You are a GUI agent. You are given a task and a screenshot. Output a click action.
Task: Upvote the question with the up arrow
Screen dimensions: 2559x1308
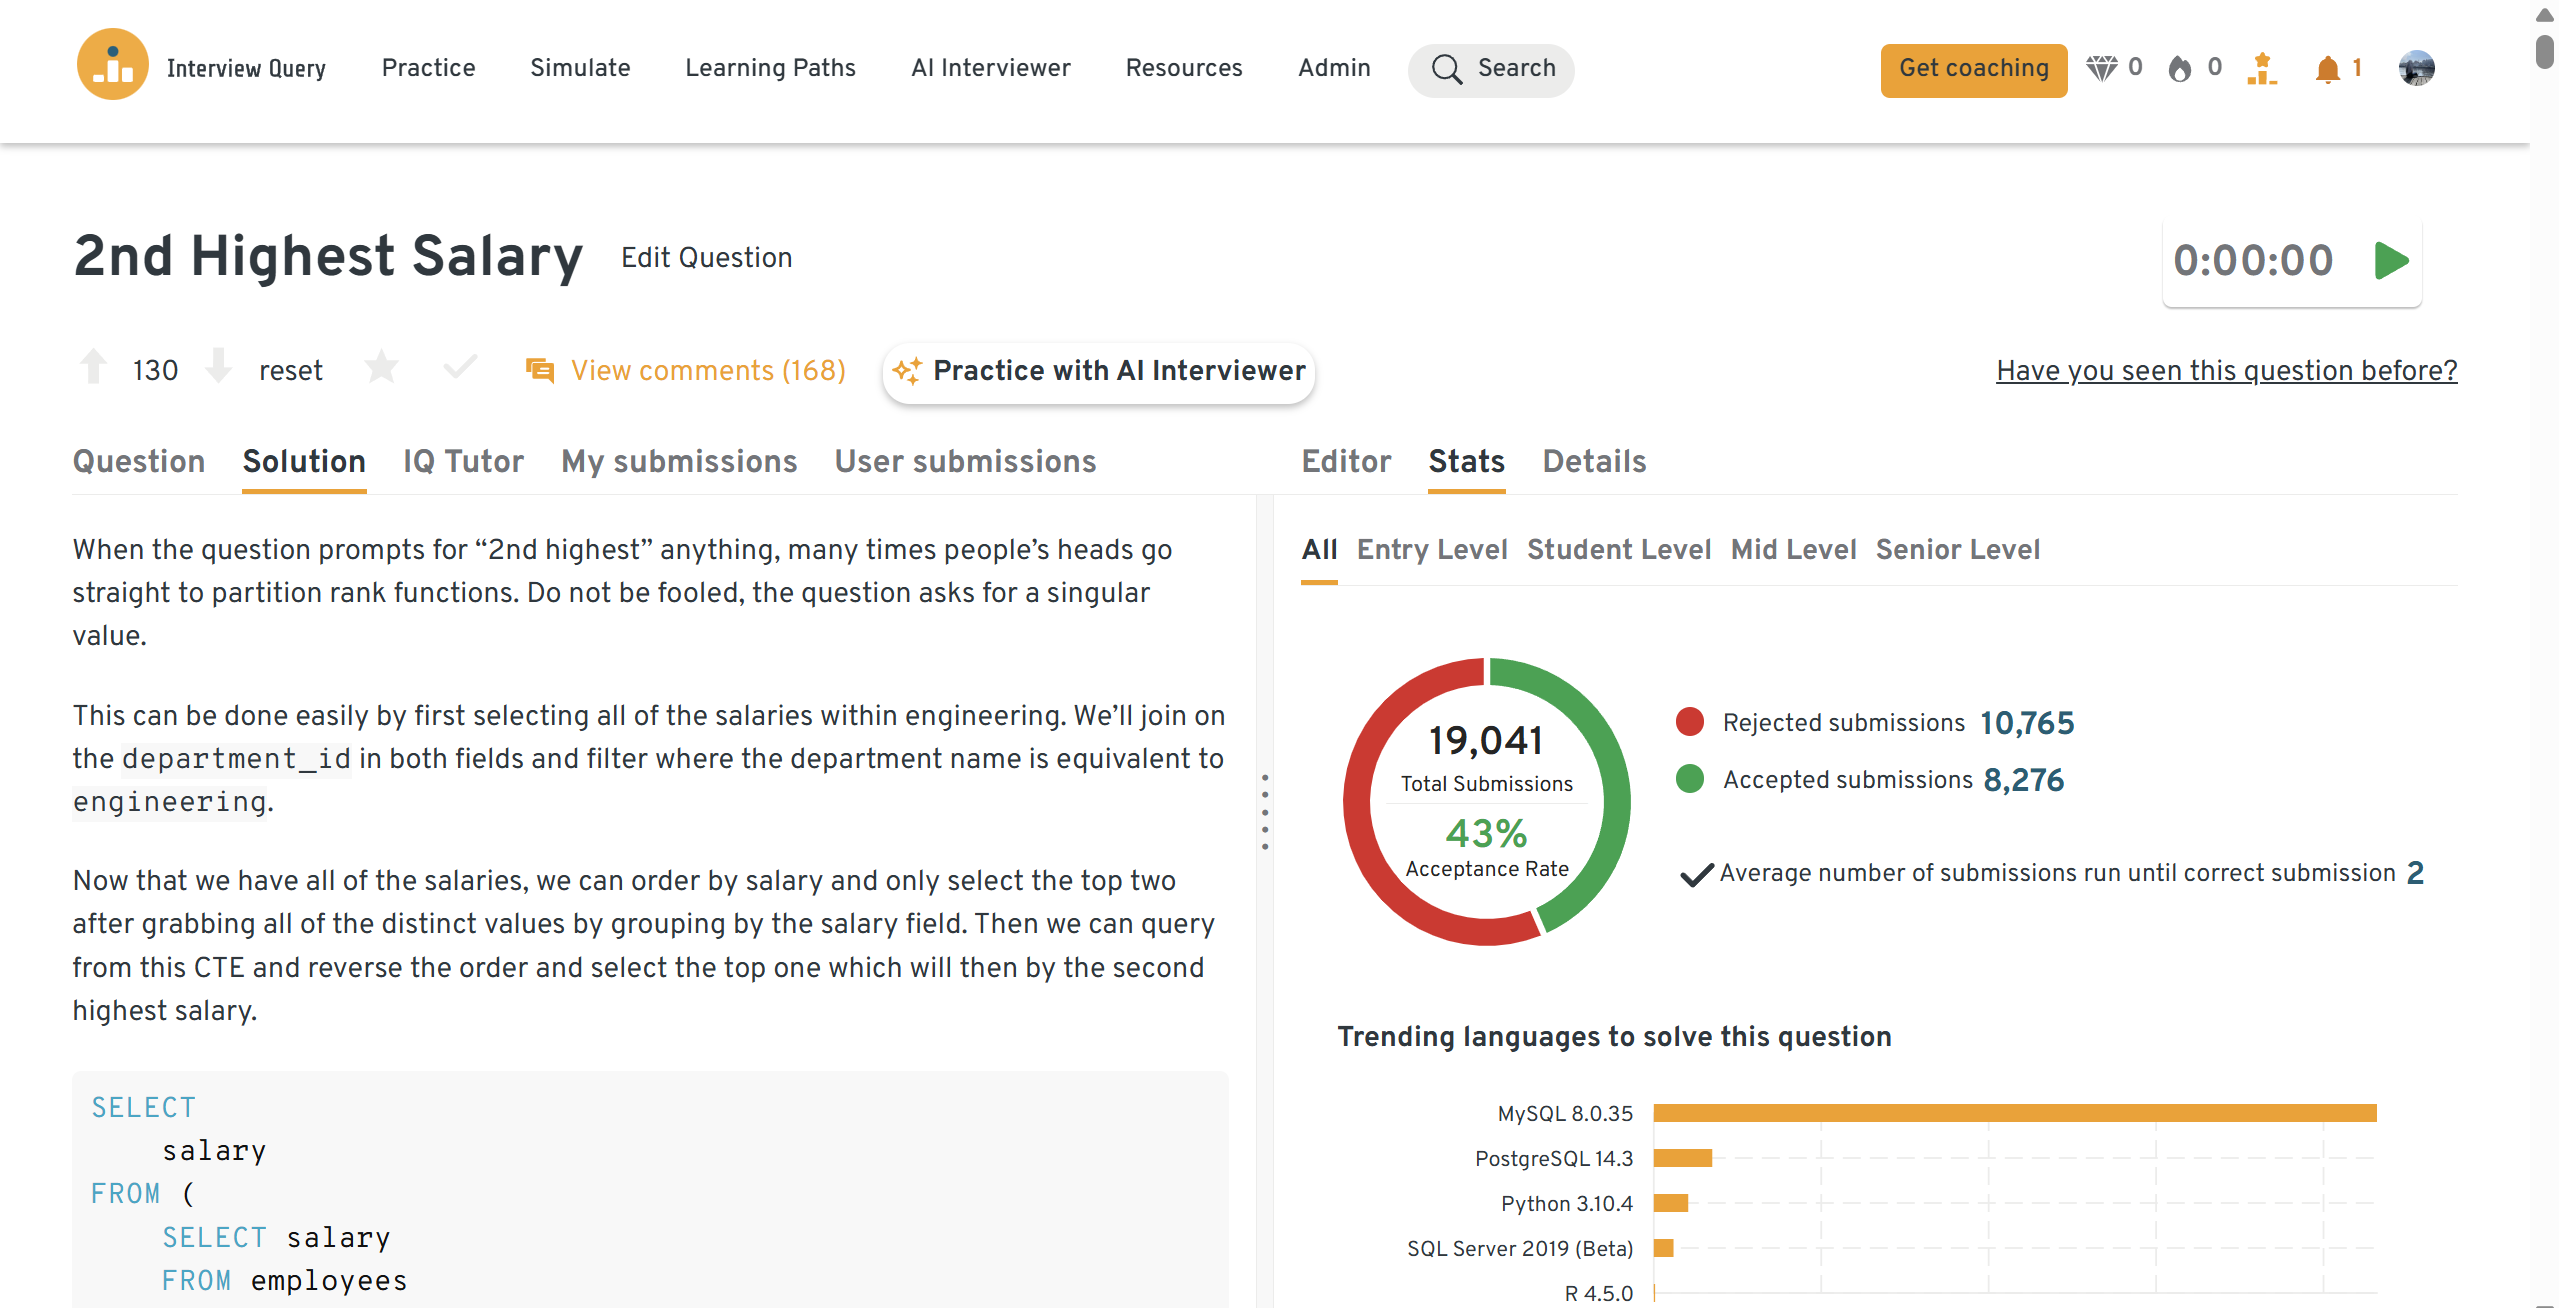pos(94,367)
